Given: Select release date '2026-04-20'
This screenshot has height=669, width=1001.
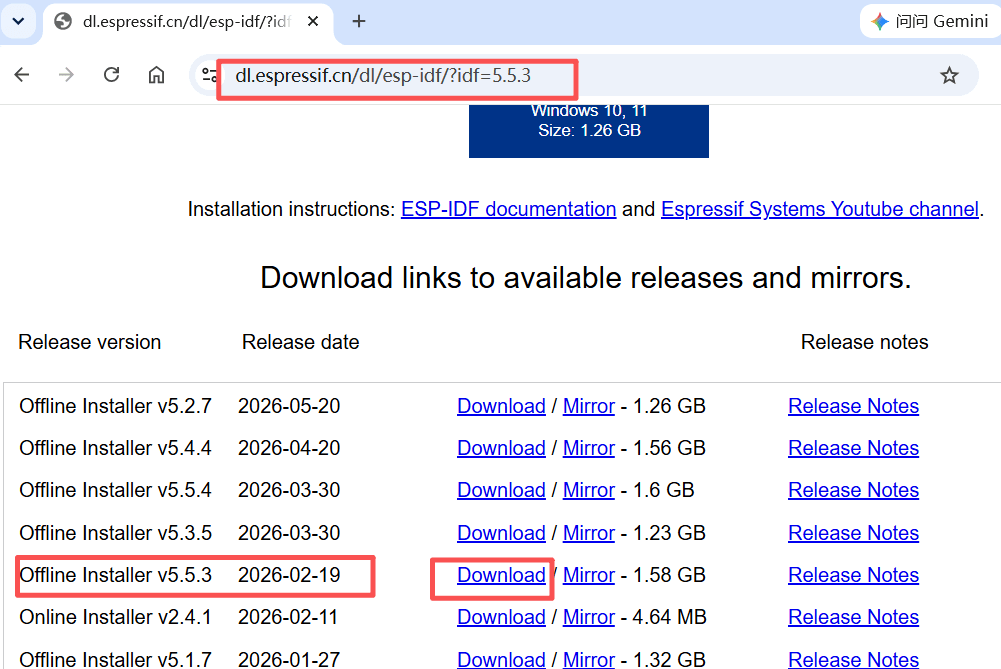Looking at the screenshot, I should [289, 448].
